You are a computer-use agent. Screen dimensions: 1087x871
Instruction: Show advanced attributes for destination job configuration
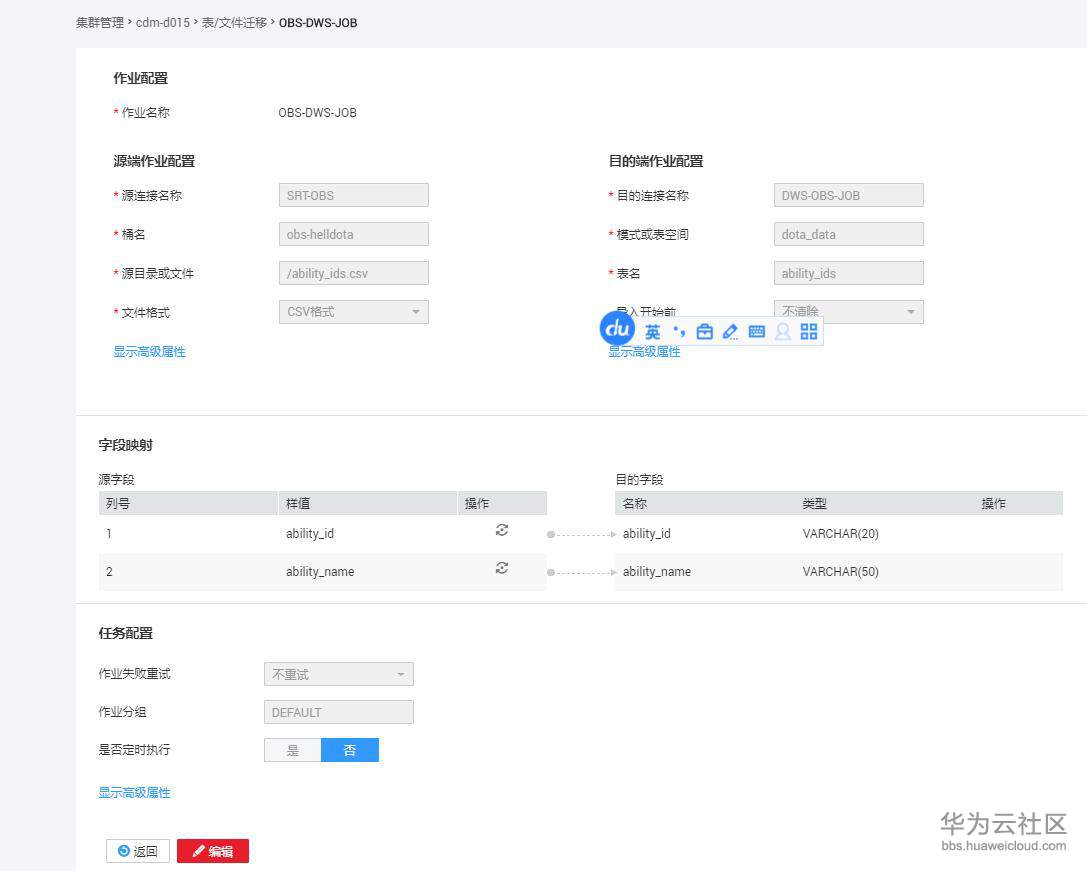click(645, 352)
